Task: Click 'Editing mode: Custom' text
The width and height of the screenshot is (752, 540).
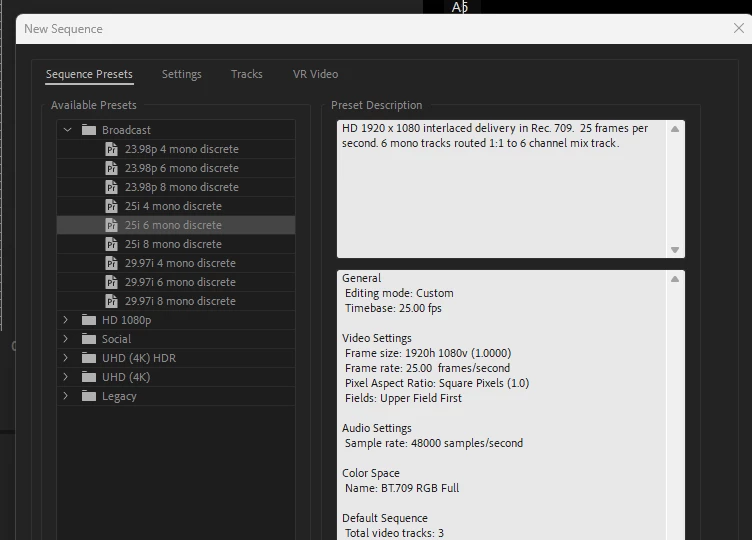Action: (x=399, y=293)
